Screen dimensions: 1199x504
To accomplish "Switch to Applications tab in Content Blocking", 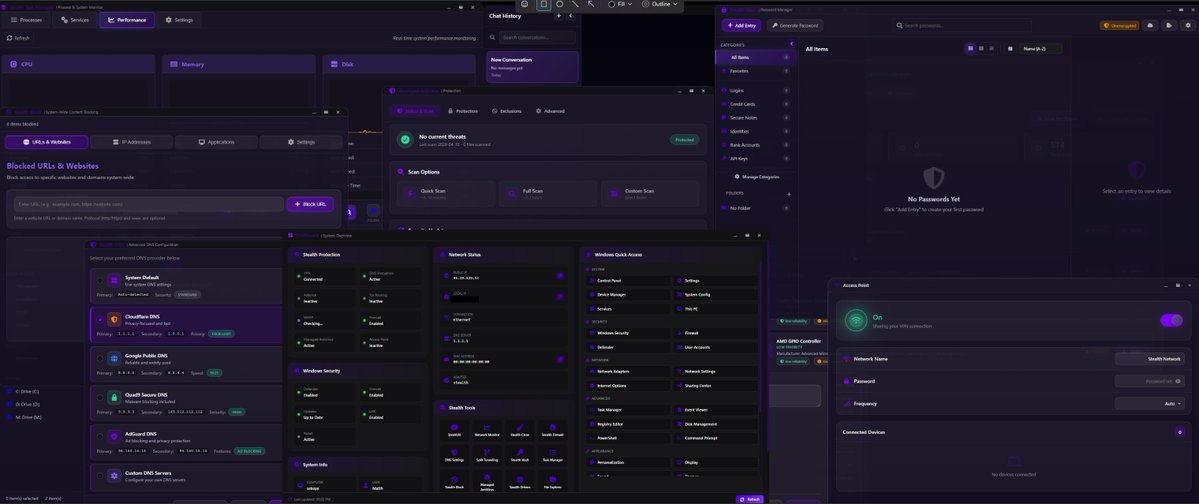I will [216, 142].
